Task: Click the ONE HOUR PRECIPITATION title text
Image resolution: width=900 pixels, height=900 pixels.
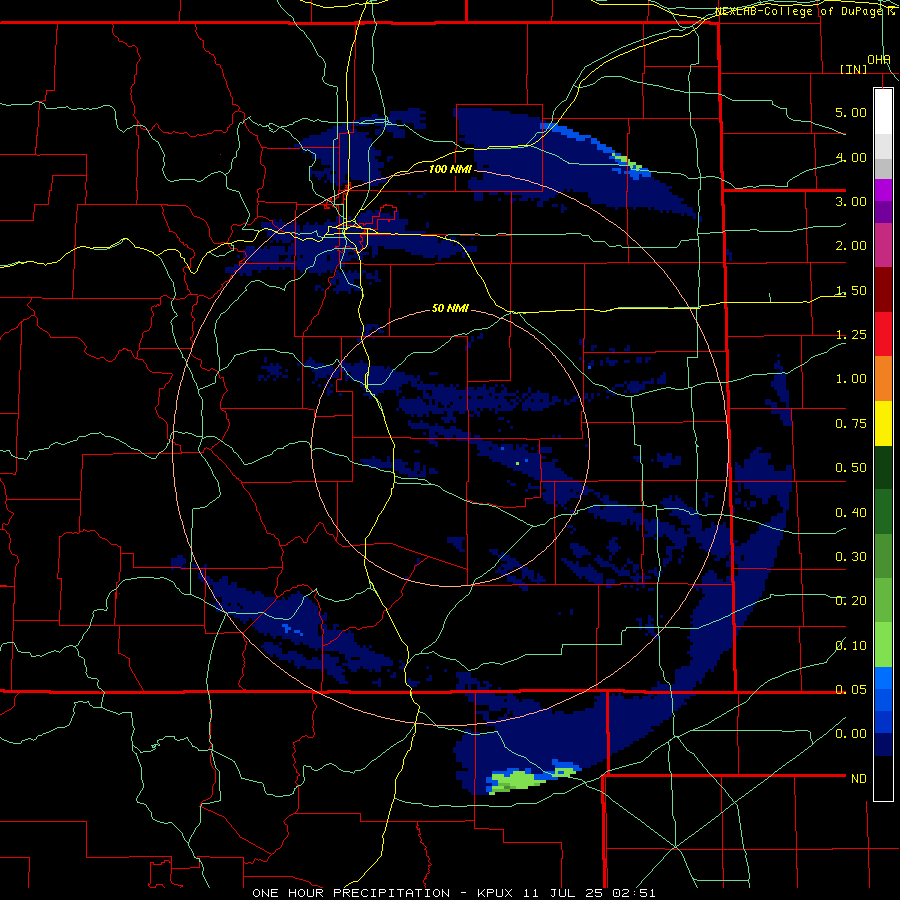Action: 351,893
